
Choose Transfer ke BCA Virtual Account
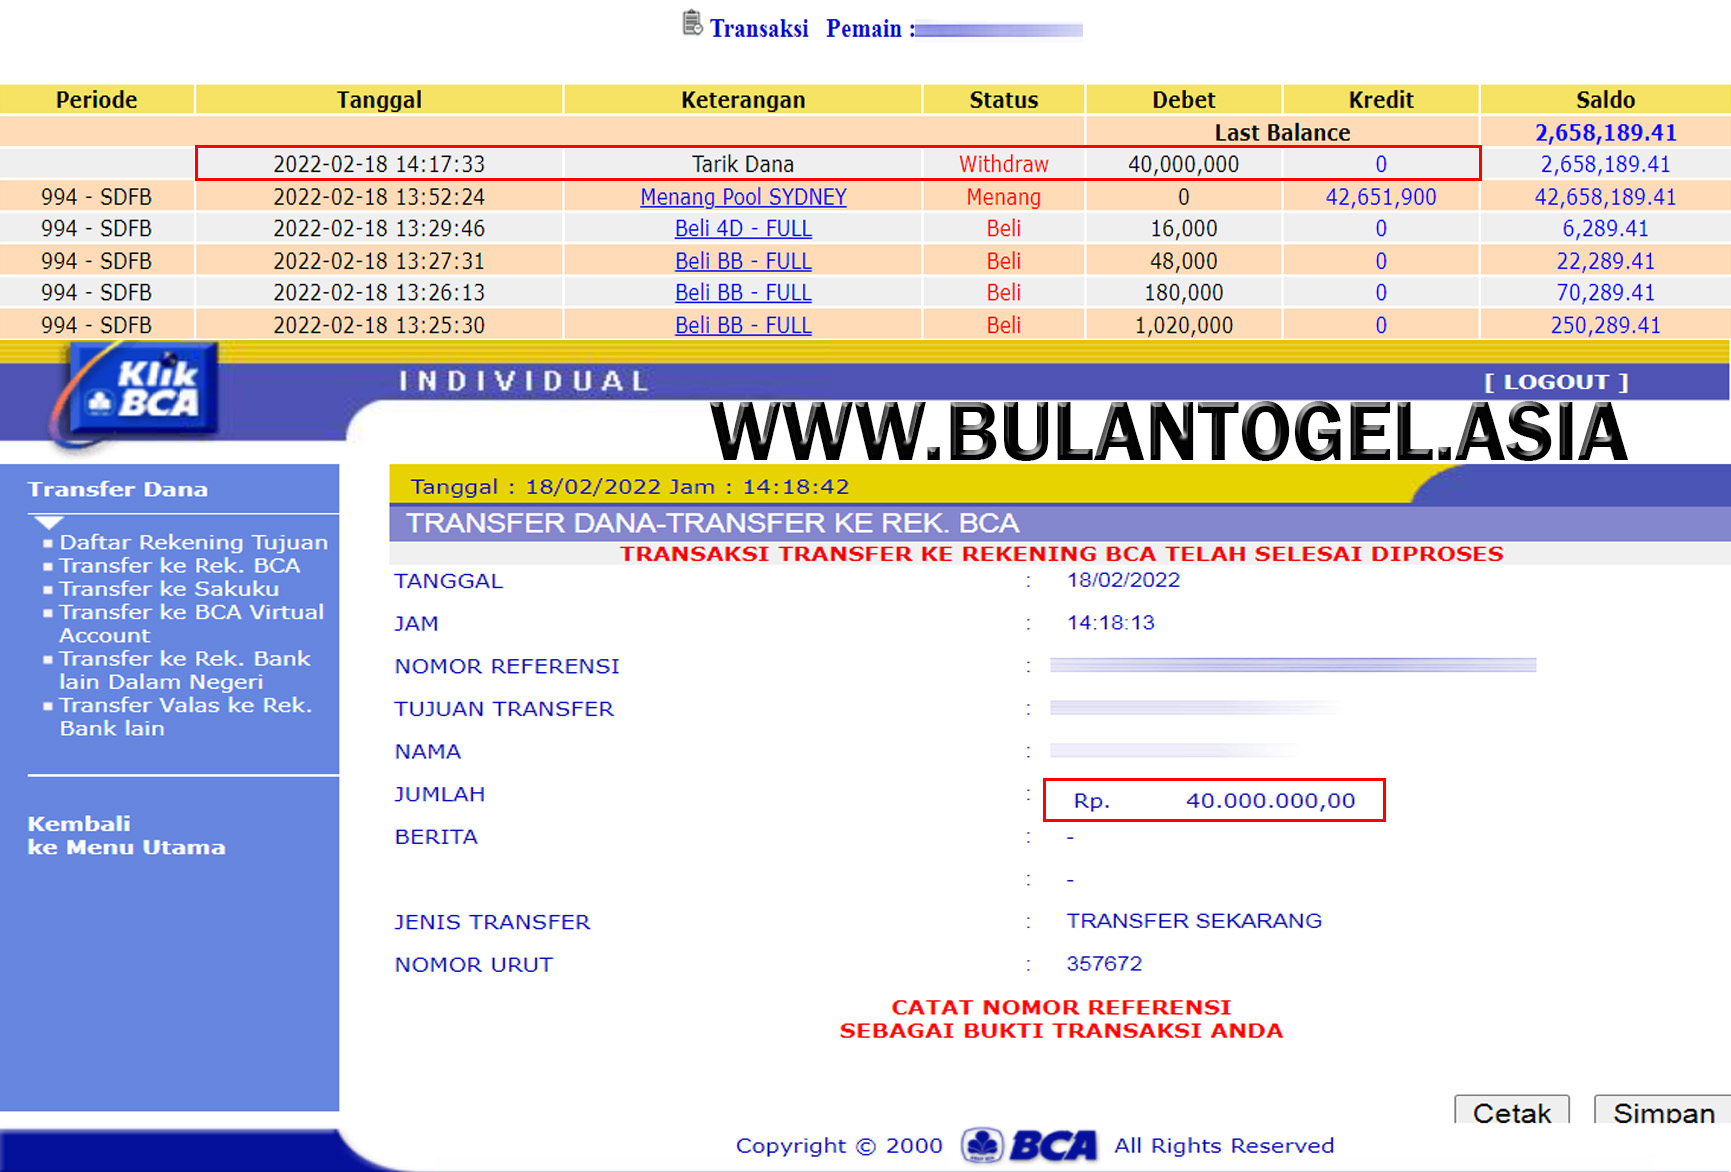tap(191, 623)
